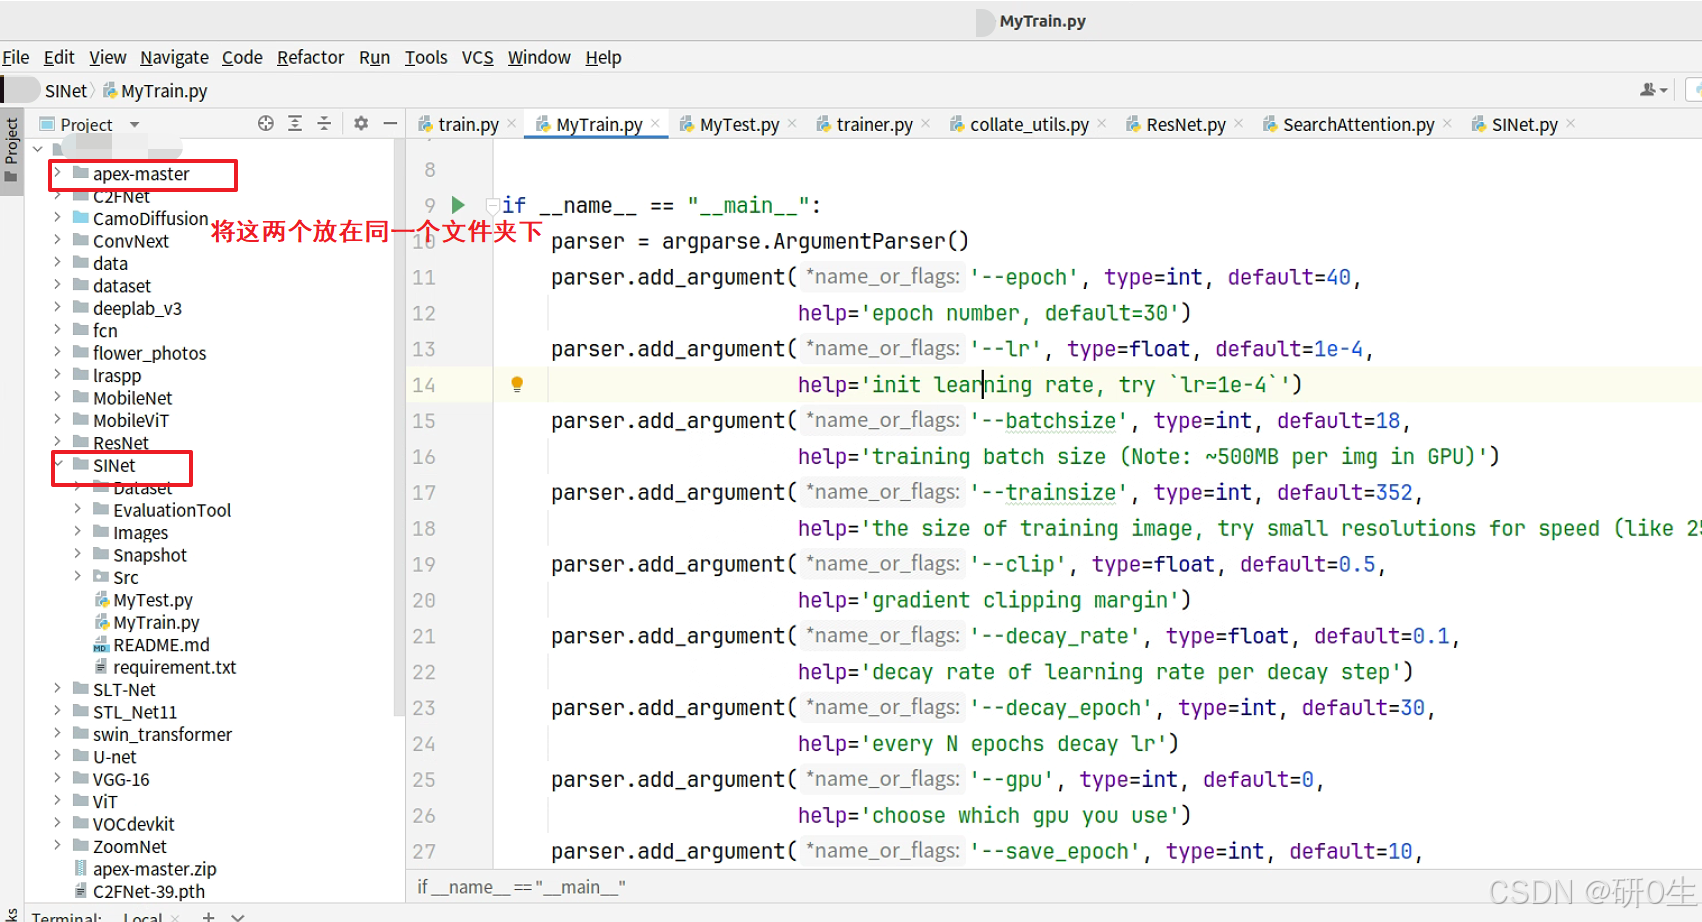This screenshot has width=1702, height=922.
Task: Click the if __name__ breadcrumb at editor bottom
Action: point(521,887)
